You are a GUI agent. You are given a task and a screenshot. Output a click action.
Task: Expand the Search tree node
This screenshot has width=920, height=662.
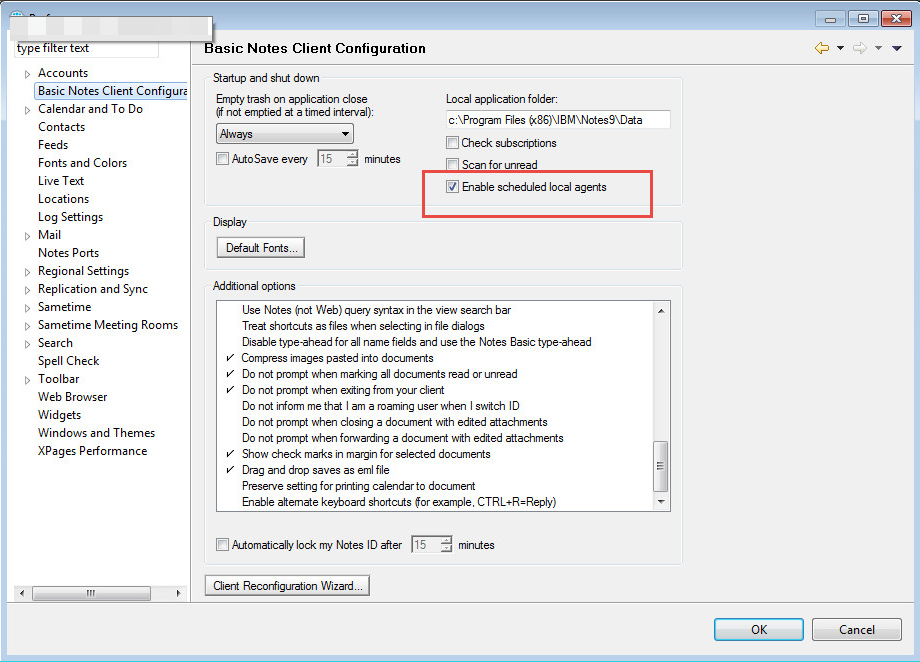point(27,344)
